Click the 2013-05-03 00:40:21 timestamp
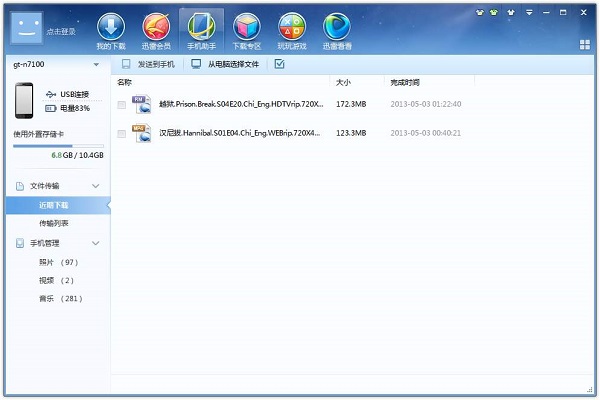This screenshot has height=400, width=600. point(426,133)
